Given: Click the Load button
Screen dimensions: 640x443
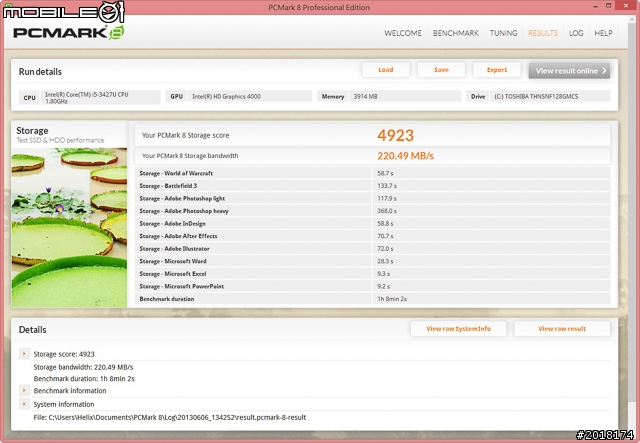Looking at the screenshot, I should [x=386, y=70].
